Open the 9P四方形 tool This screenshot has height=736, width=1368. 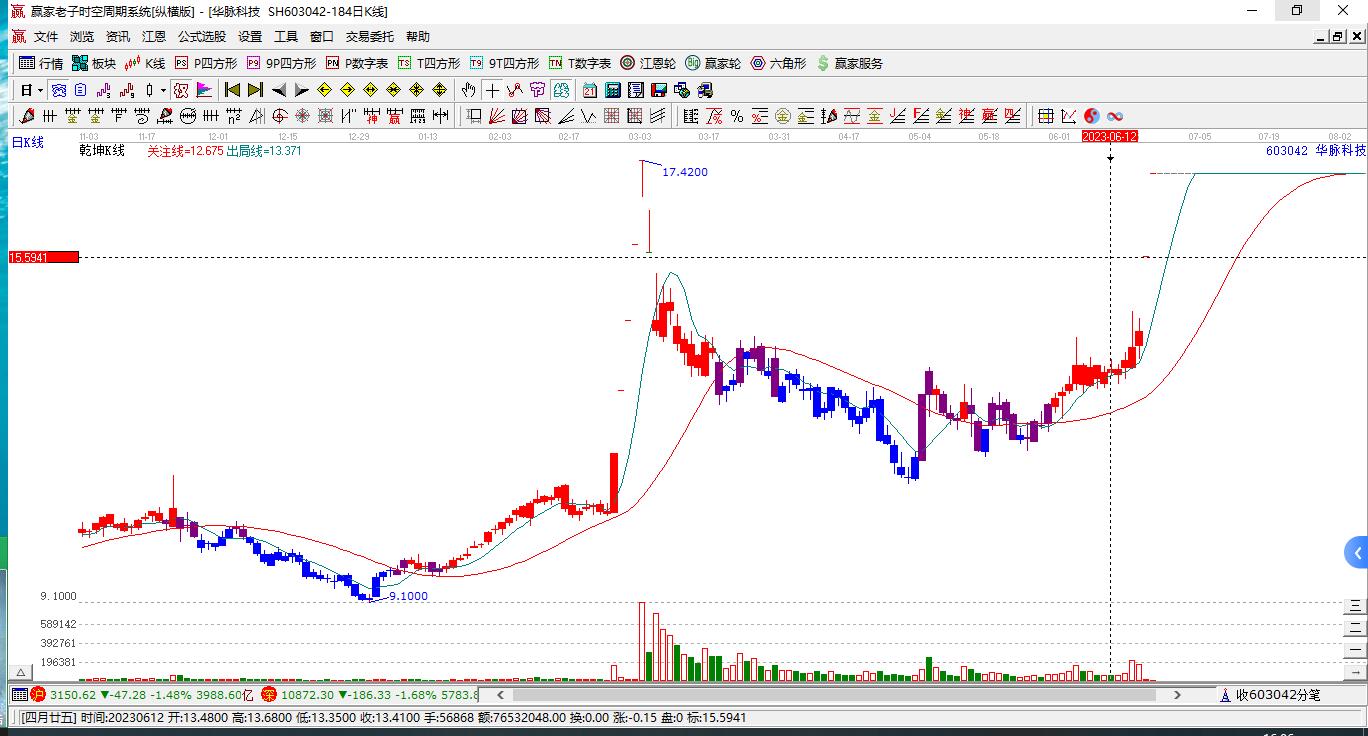[x=281, y=63]
